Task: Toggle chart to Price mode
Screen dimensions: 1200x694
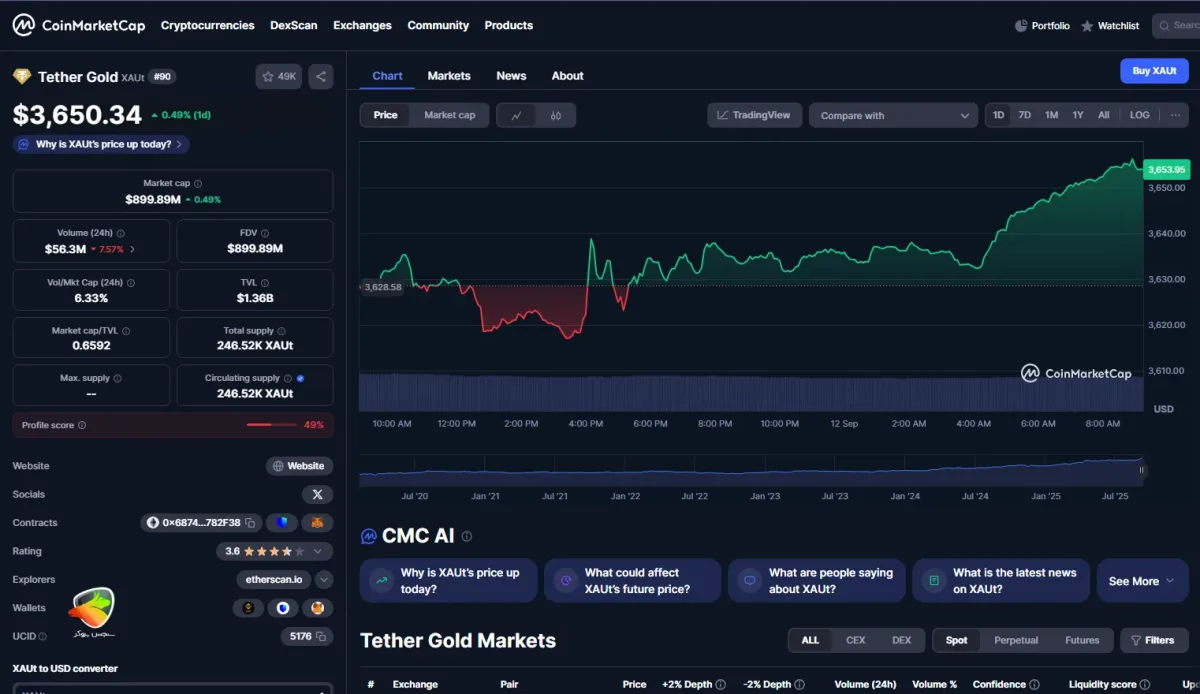Action: point(386,115)
